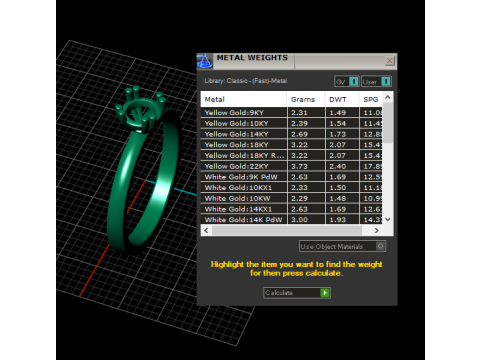480x360 pixels.
Task: Click the SPG column header
Action: (371, 99)
